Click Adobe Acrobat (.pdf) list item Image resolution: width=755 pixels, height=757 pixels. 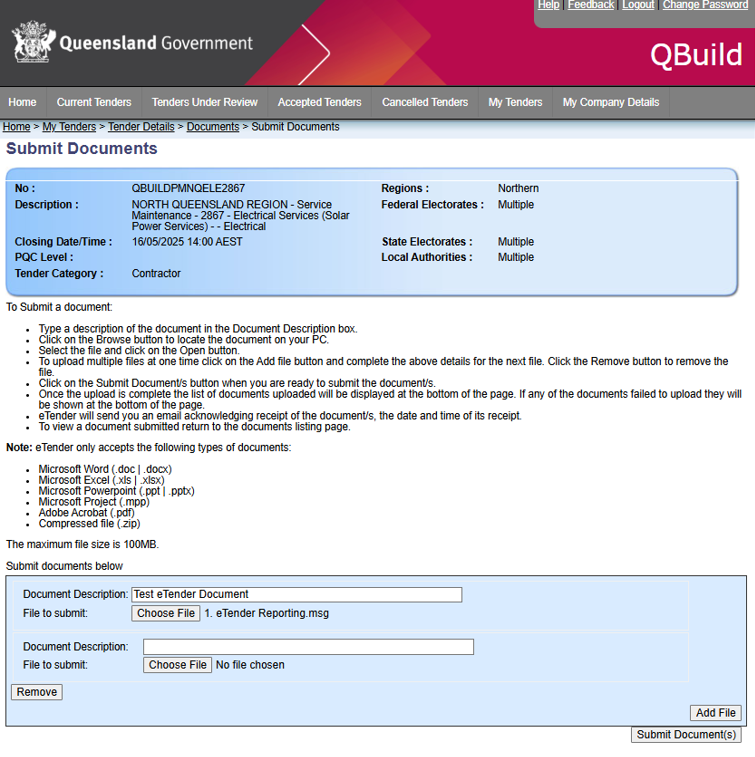[x=86, y=513]
